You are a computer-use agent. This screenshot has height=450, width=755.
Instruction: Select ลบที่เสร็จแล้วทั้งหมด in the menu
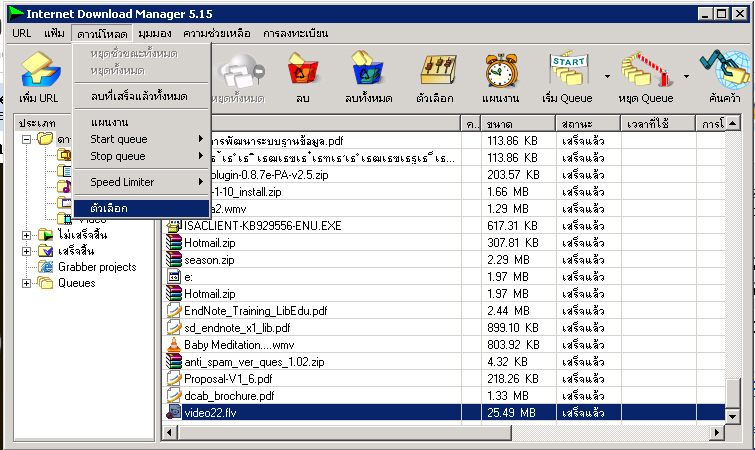[x=142, y=96]
